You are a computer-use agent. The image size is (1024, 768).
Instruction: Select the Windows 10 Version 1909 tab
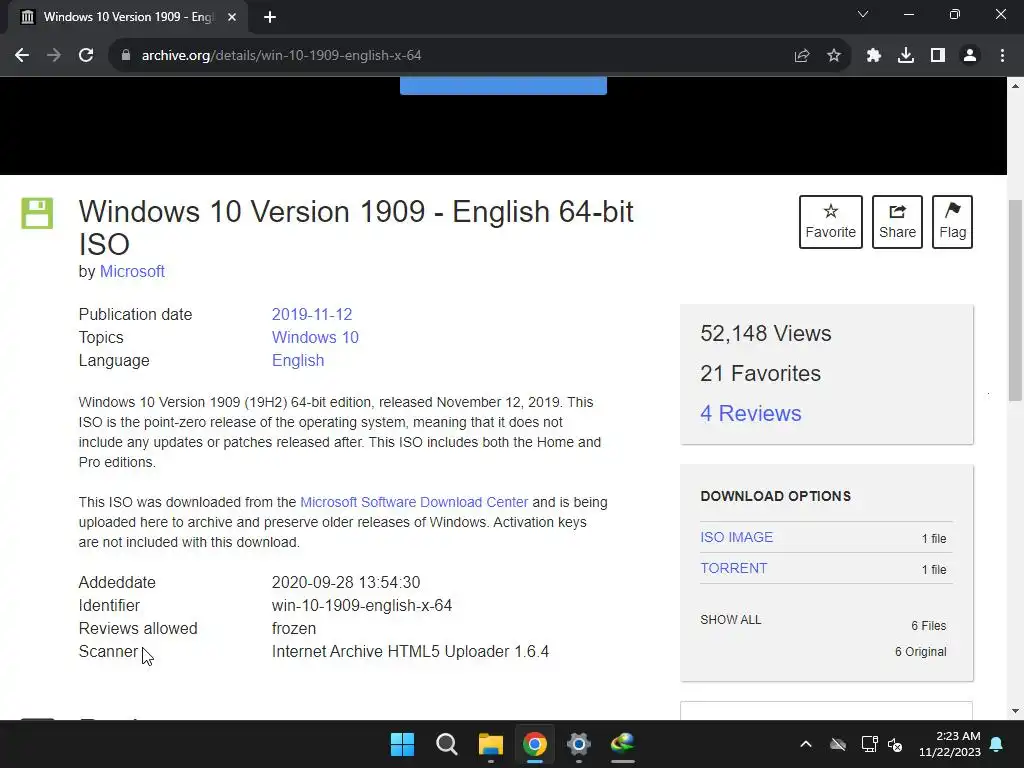pyautogui.click(x=127, y=17)
